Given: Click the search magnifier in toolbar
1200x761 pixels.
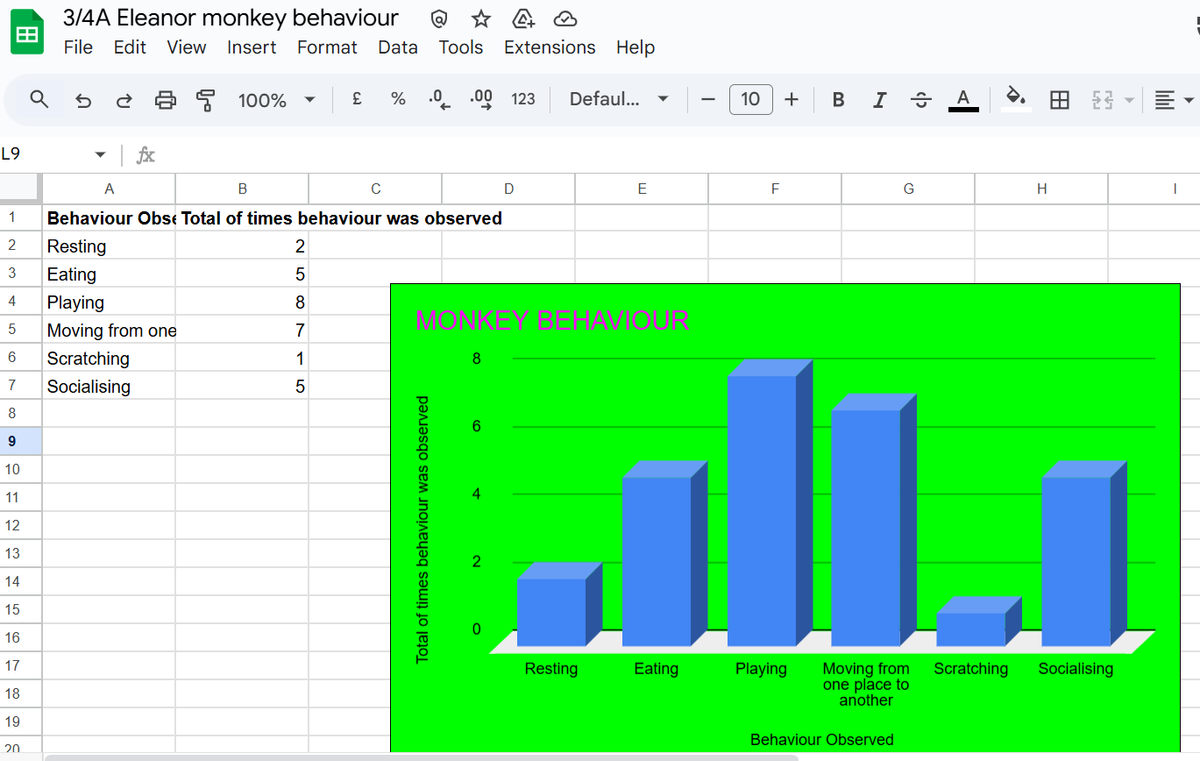Looking at the screenshot, I should tap(40, 99).
